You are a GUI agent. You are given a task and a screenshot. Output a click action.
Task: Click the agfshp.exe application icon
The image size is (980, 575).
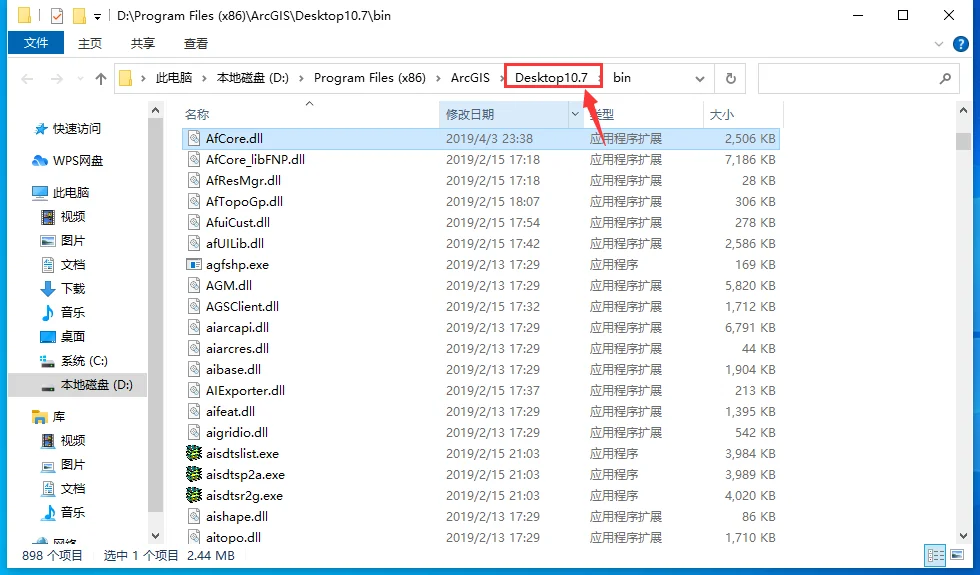pyautogui.click(x=194, y=264)
